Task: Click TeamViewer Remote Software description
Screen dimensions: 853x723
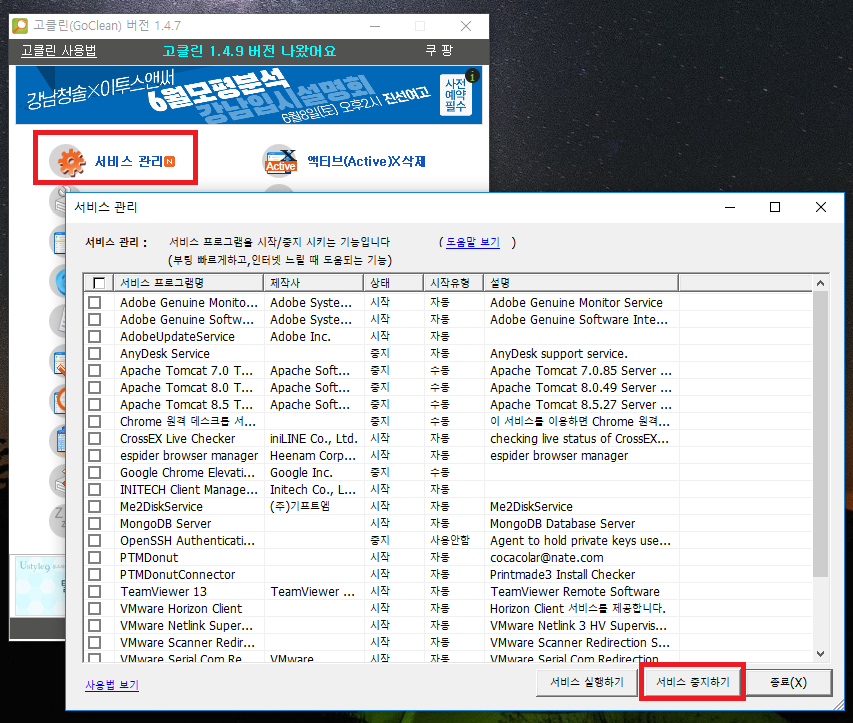Action: tap(574, 591)
